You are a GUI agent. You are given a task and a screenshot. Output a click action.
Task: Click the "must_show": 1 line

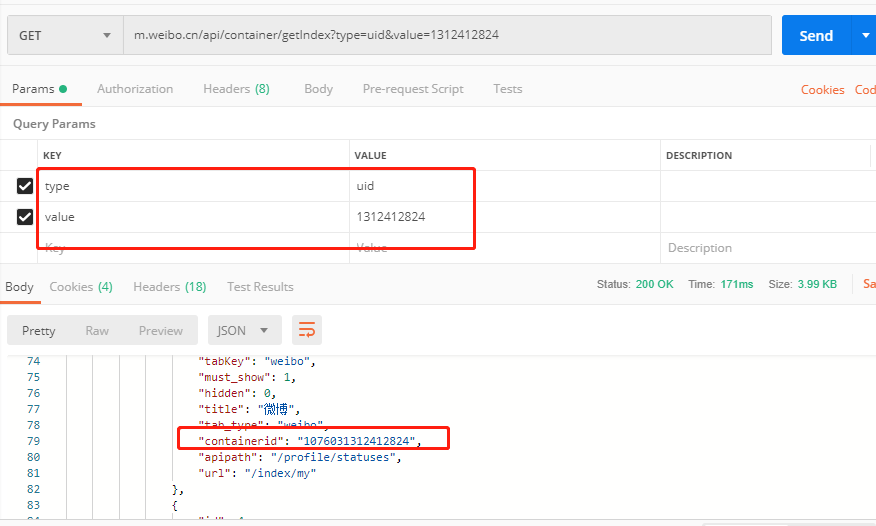coord(247,377)
